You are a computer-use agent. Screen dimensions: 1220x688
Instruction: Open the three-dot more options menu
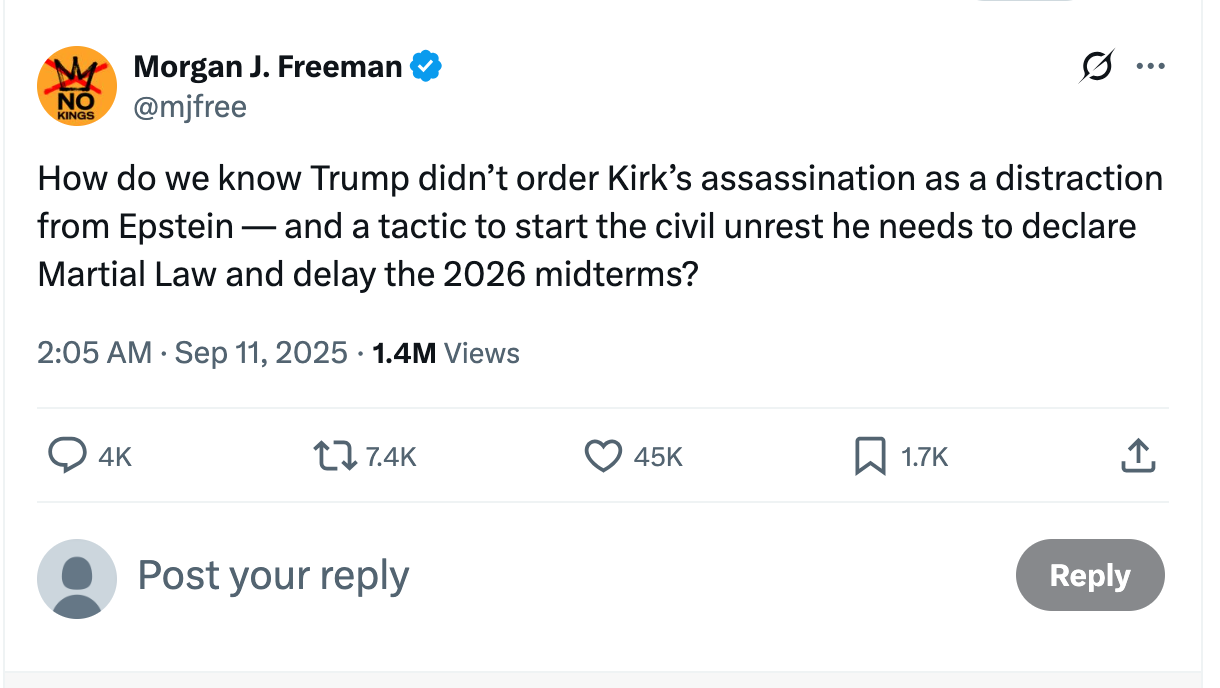(1151, 68)
